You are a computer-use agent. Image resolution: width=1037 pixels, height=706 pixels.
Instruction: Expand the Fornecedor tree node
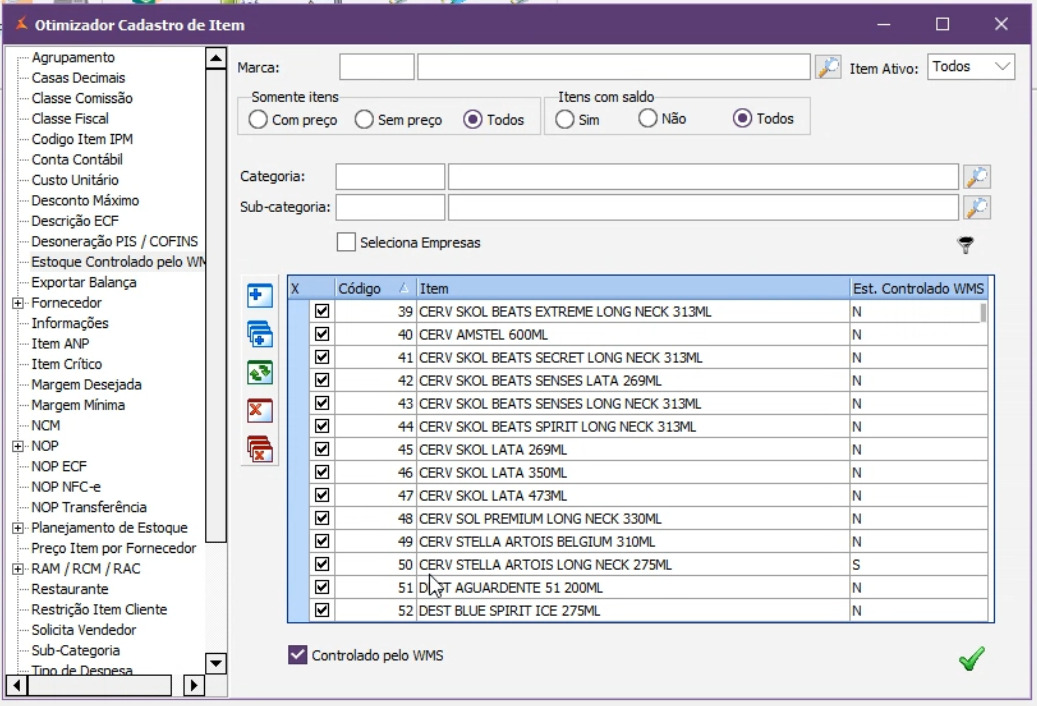click(x=18, y=303)
